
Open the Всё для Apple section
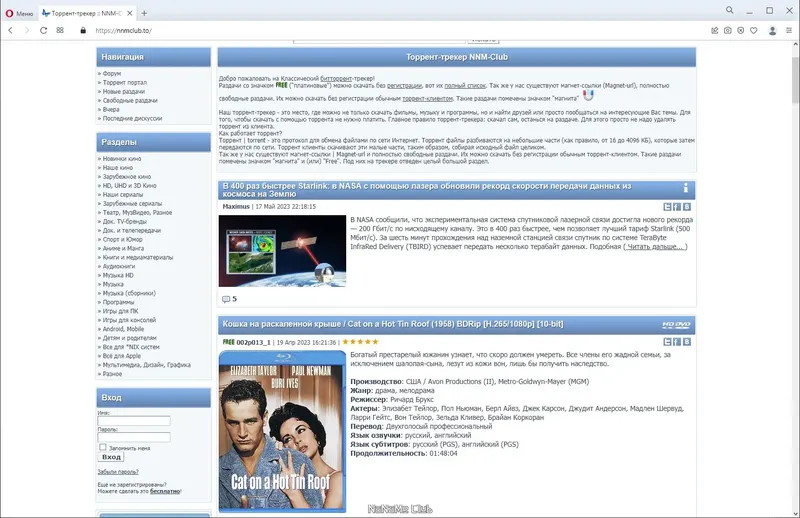(x=121, y=356)
